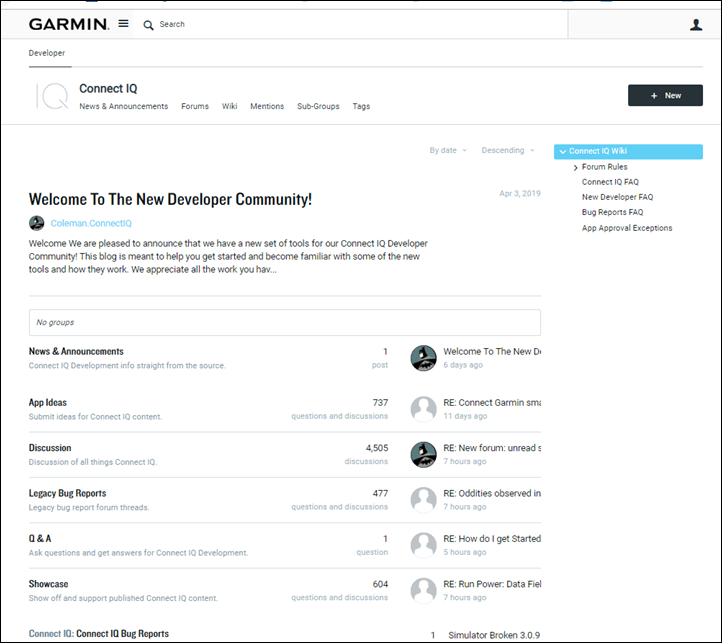
Task: Click the + New button
Action: pyautogui.click(x=665, y=95)
